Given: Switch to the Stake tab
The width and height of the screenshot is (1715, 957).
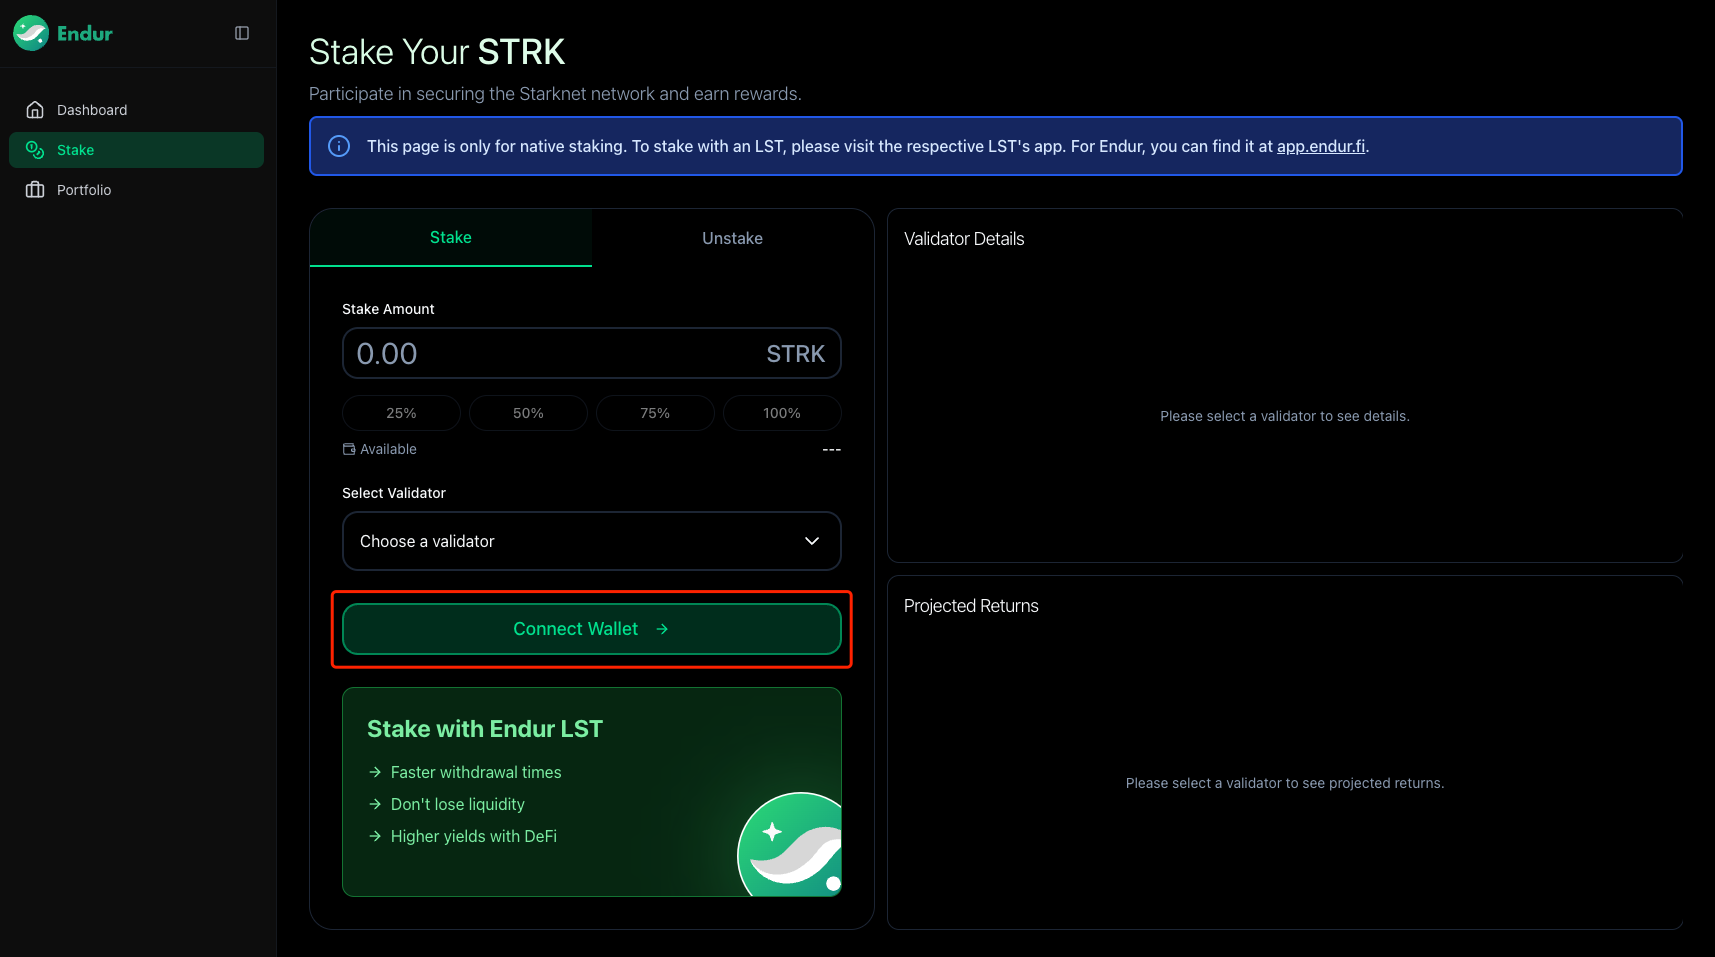Looking at the screenshot, I should click(x=451, y=238).
